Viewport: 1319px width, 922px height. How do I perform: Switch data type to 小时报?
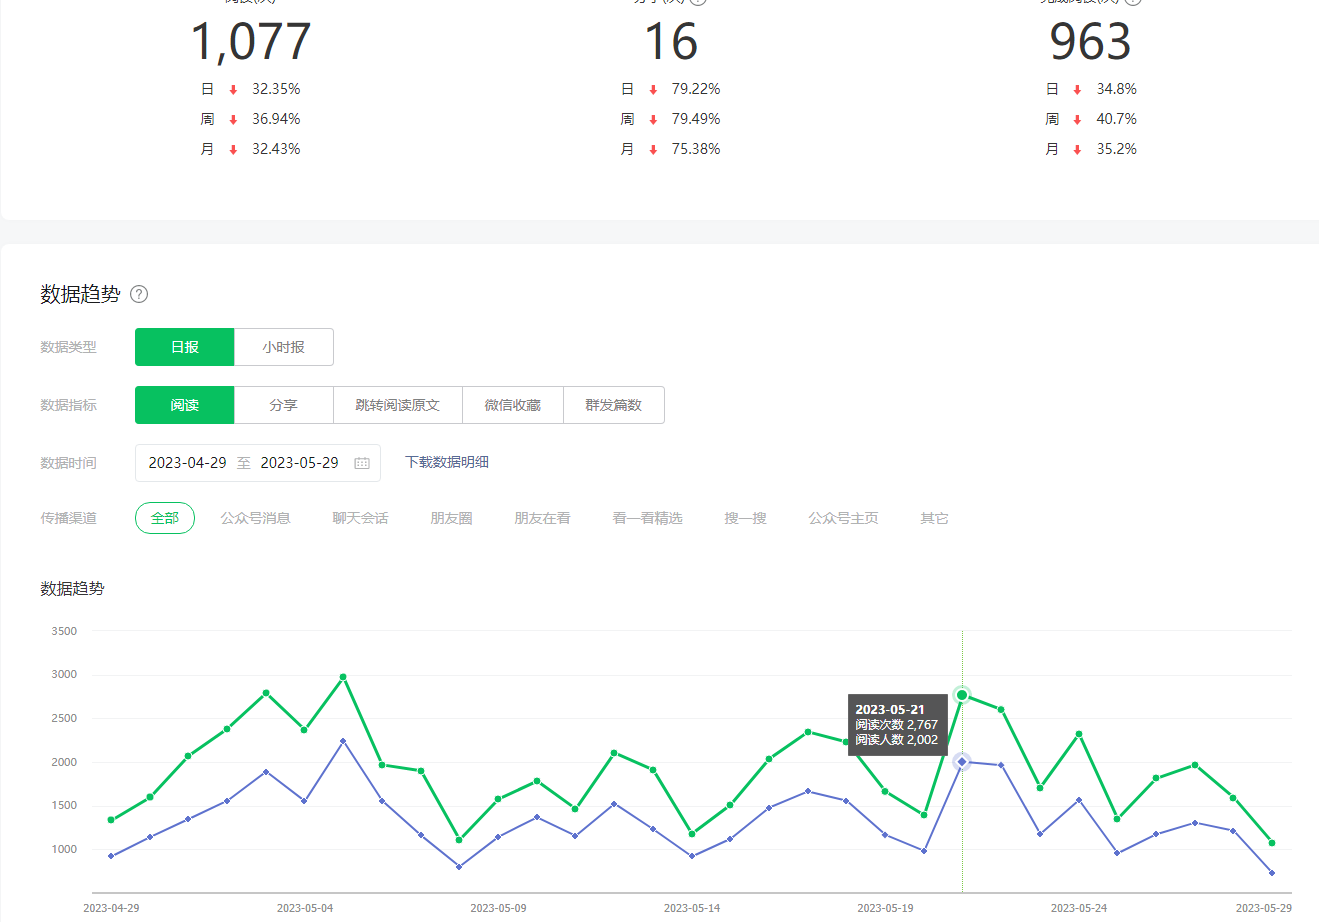pos(284,347)
